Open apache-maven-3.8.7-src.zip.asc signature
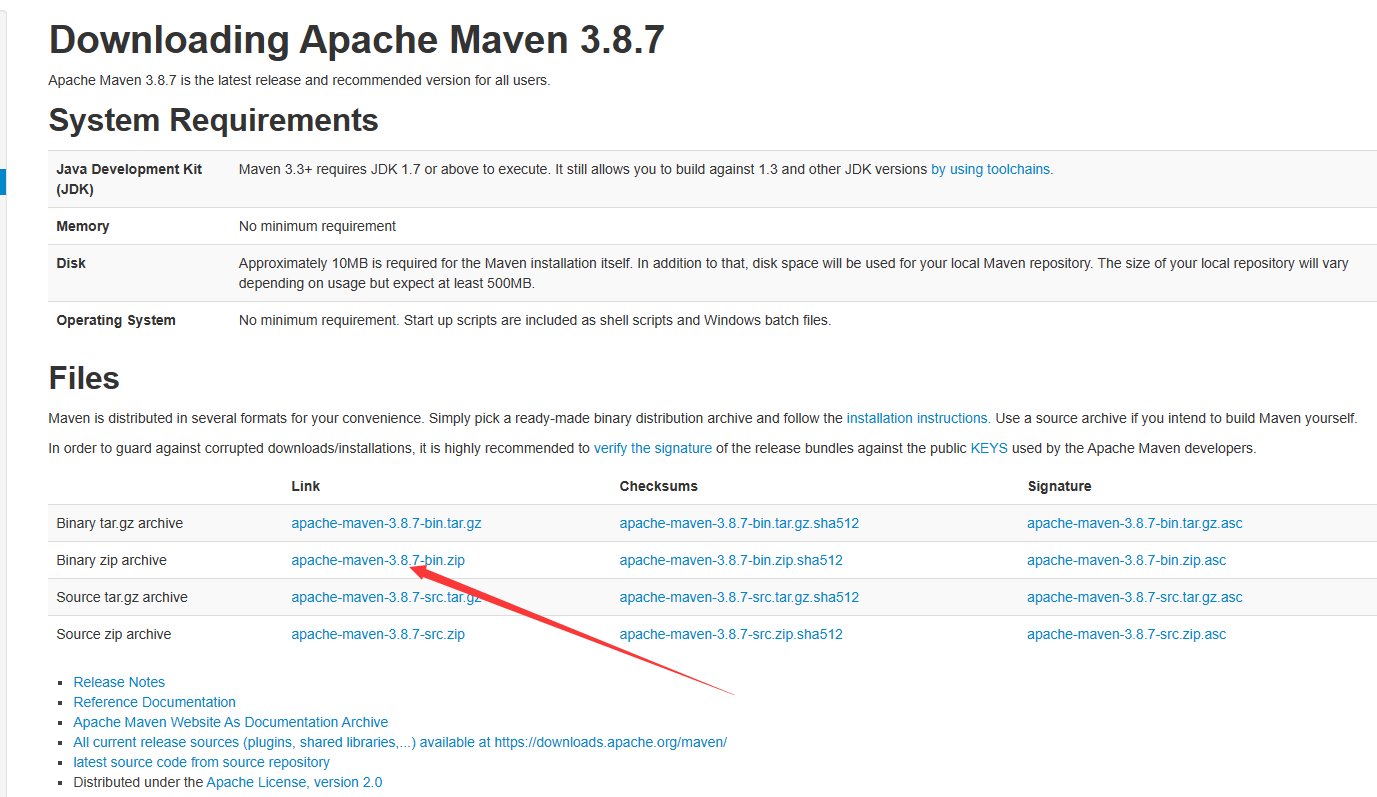The height and width of the screenshot is (797, 1377). tap(1126, 634)
